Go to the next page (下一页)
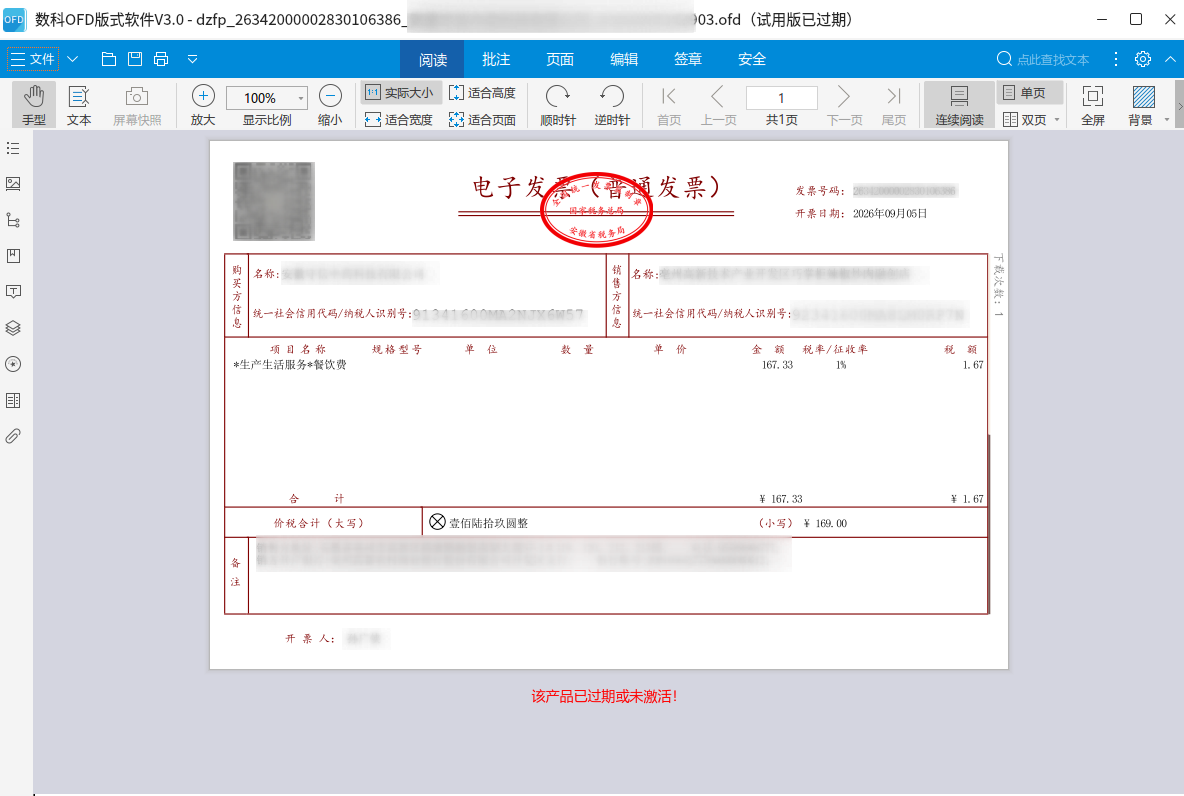This screenshot has width=1184, height=796. pyautogui.click(x=844, y=104)
